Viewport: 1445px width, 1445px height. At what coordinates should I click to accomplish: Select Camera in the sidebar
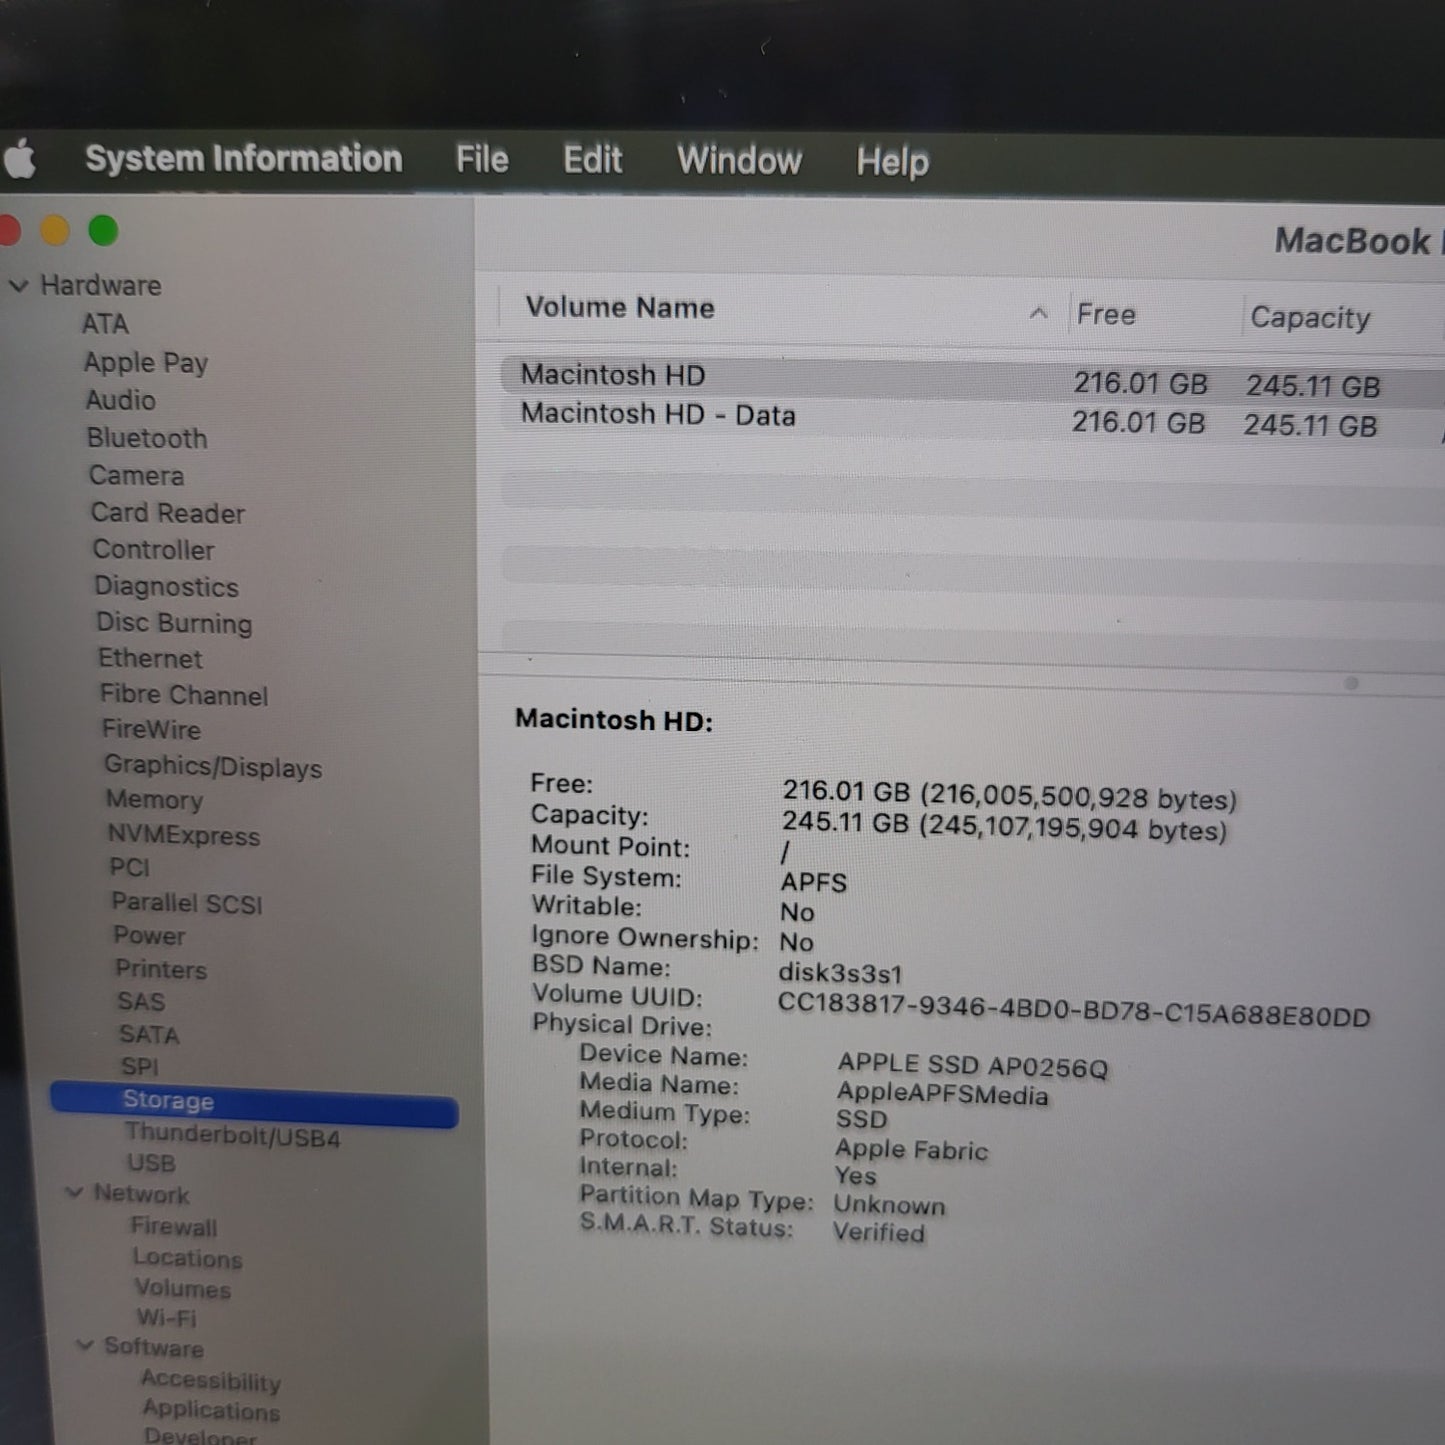point(137,476)
